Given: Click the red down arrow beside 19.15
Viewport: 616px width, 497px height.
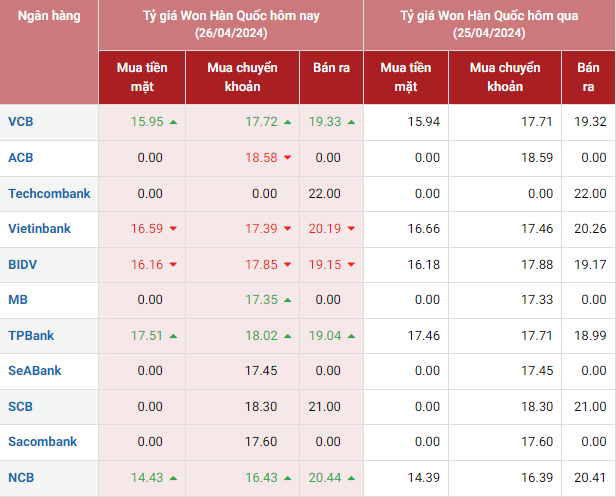Looking at the screenshot, I should (x=351, y=265).
